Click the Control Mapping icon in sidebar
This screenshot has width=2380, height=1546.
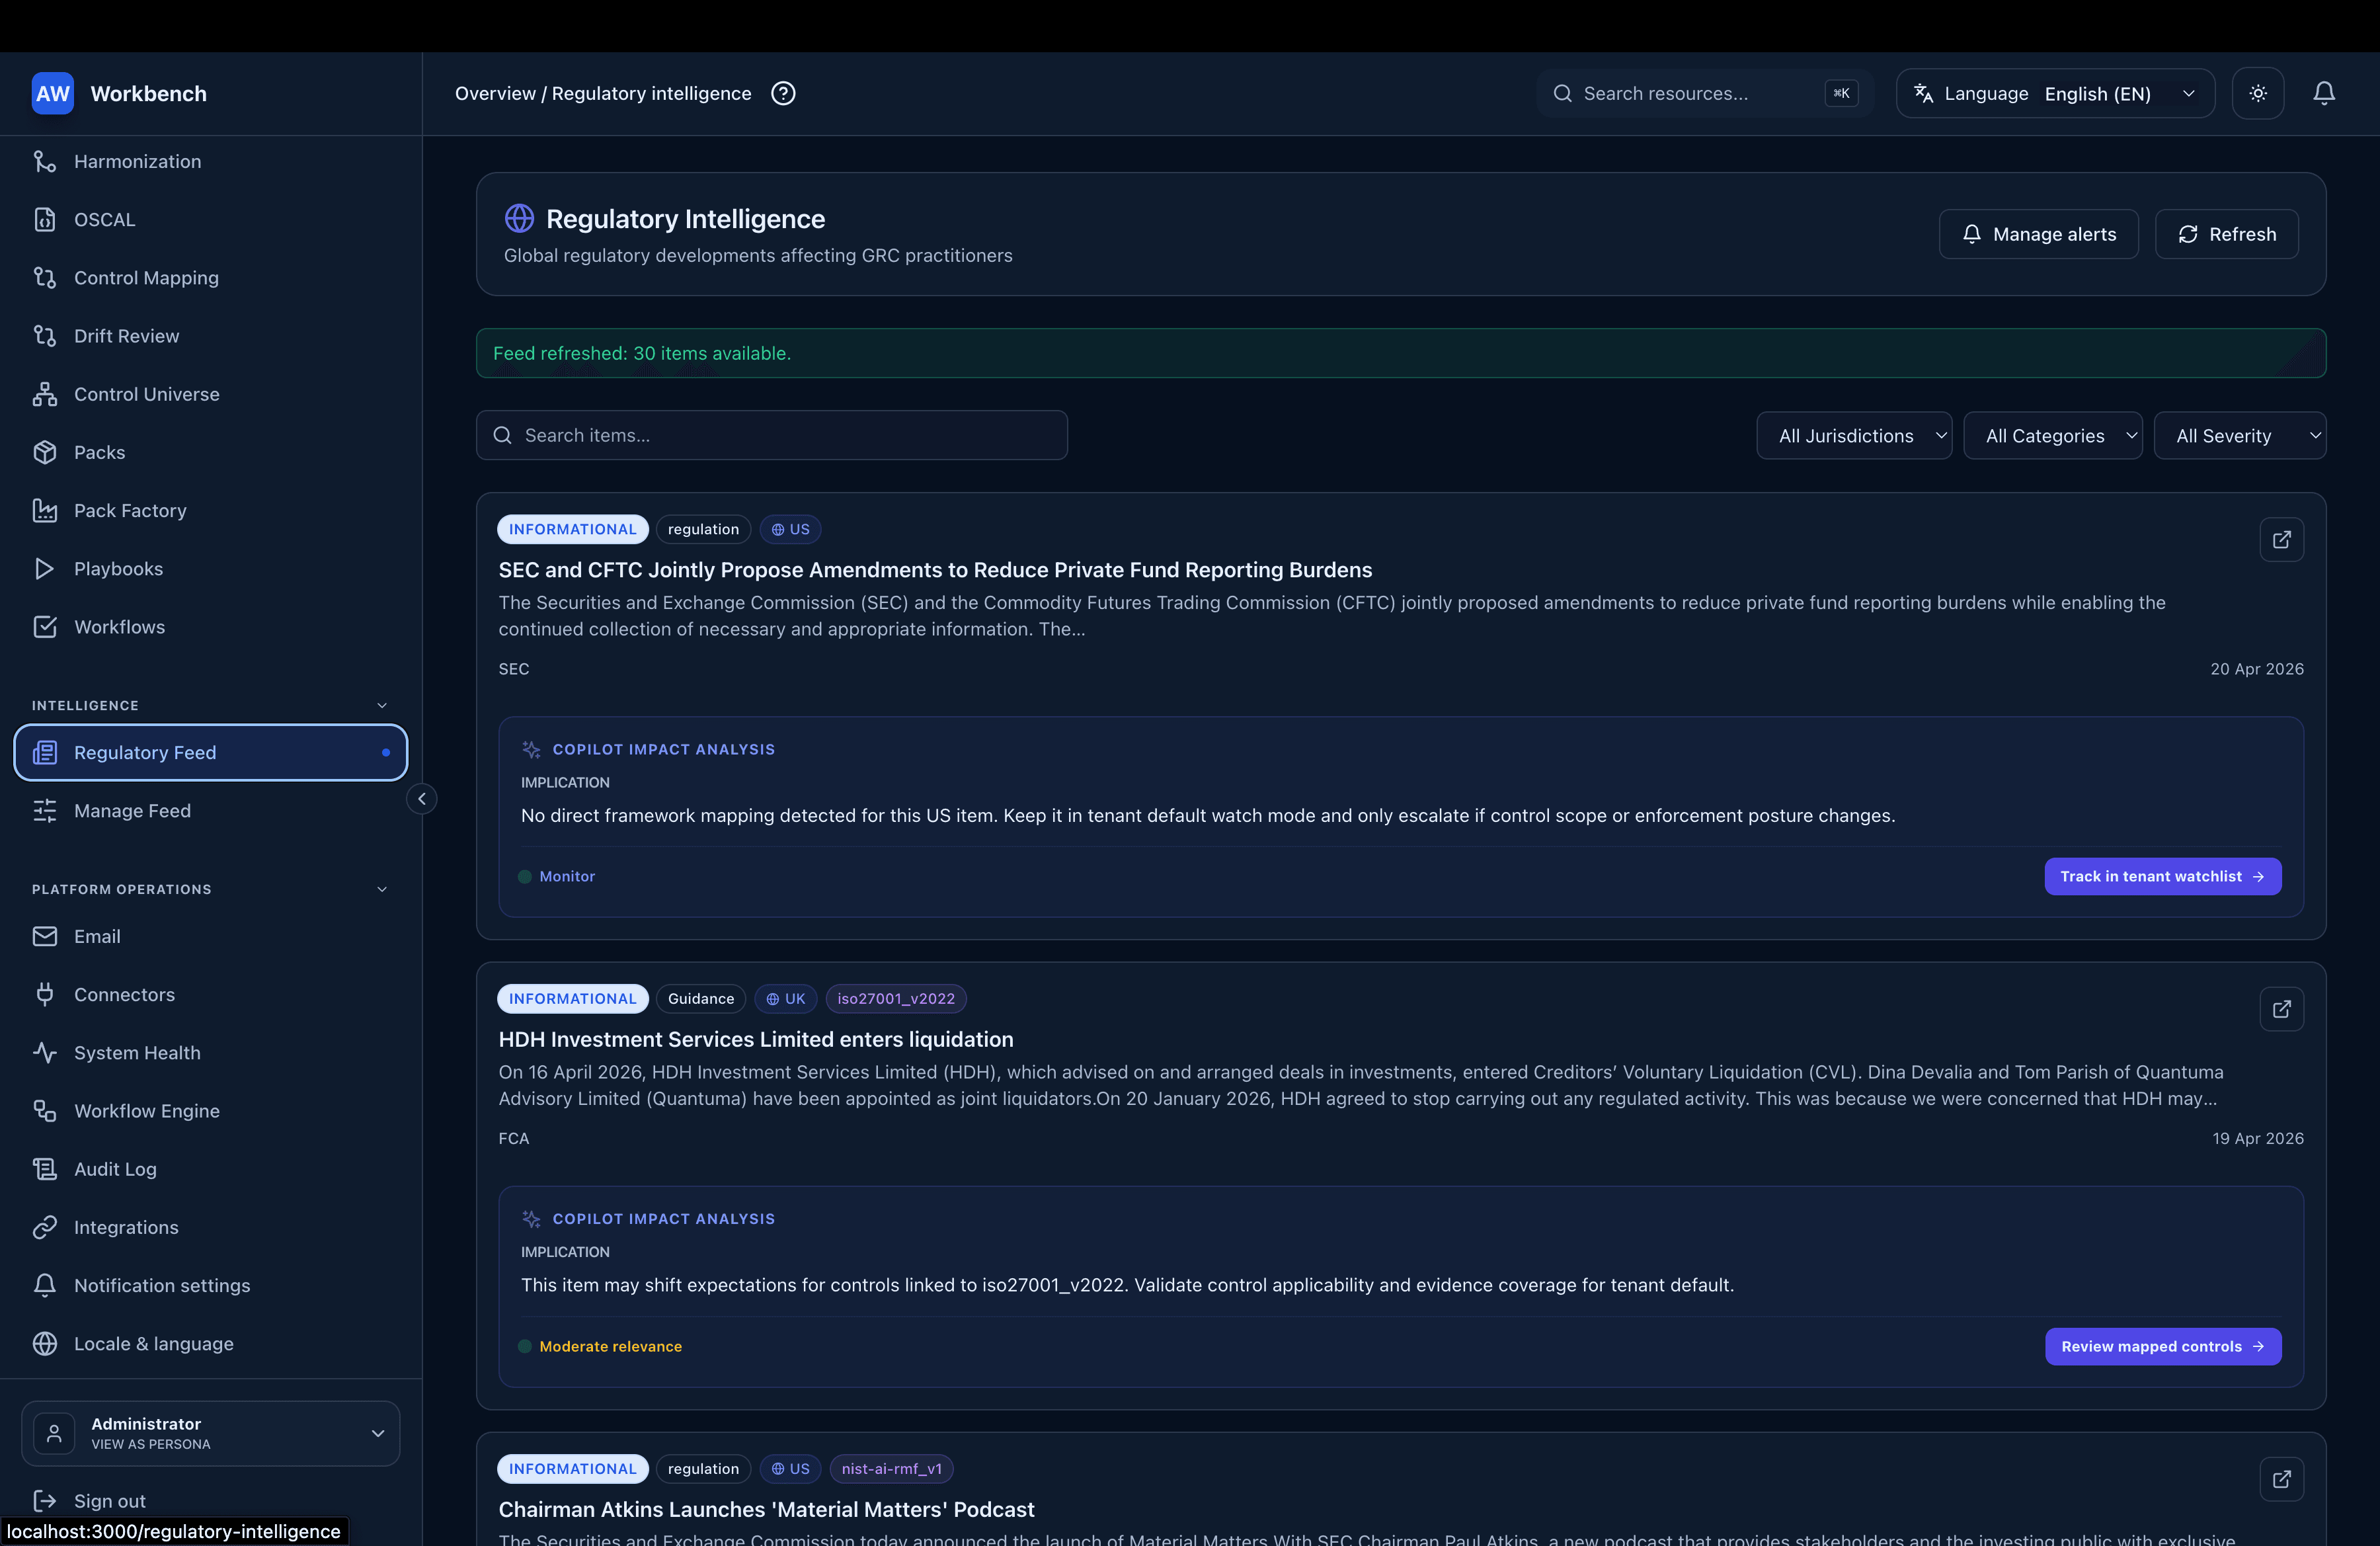(x=44, y=277)
